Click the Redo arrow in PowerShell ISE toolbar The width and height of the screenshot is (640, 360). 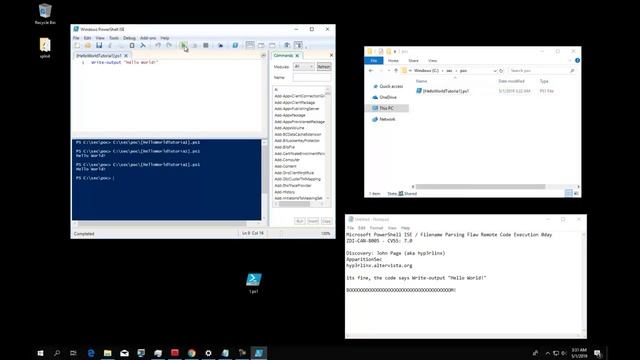tap(169, 45)
